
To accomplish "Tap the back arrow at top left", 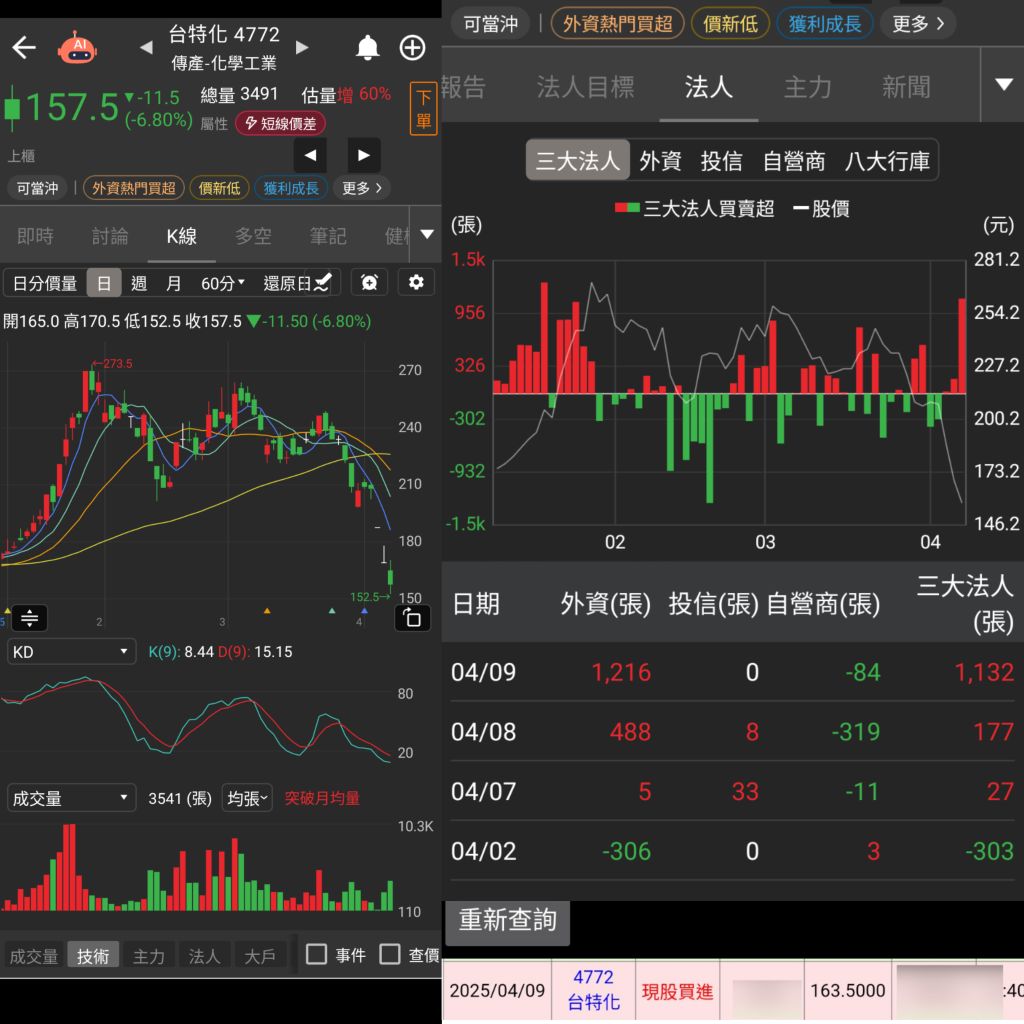I will point(24,47).
